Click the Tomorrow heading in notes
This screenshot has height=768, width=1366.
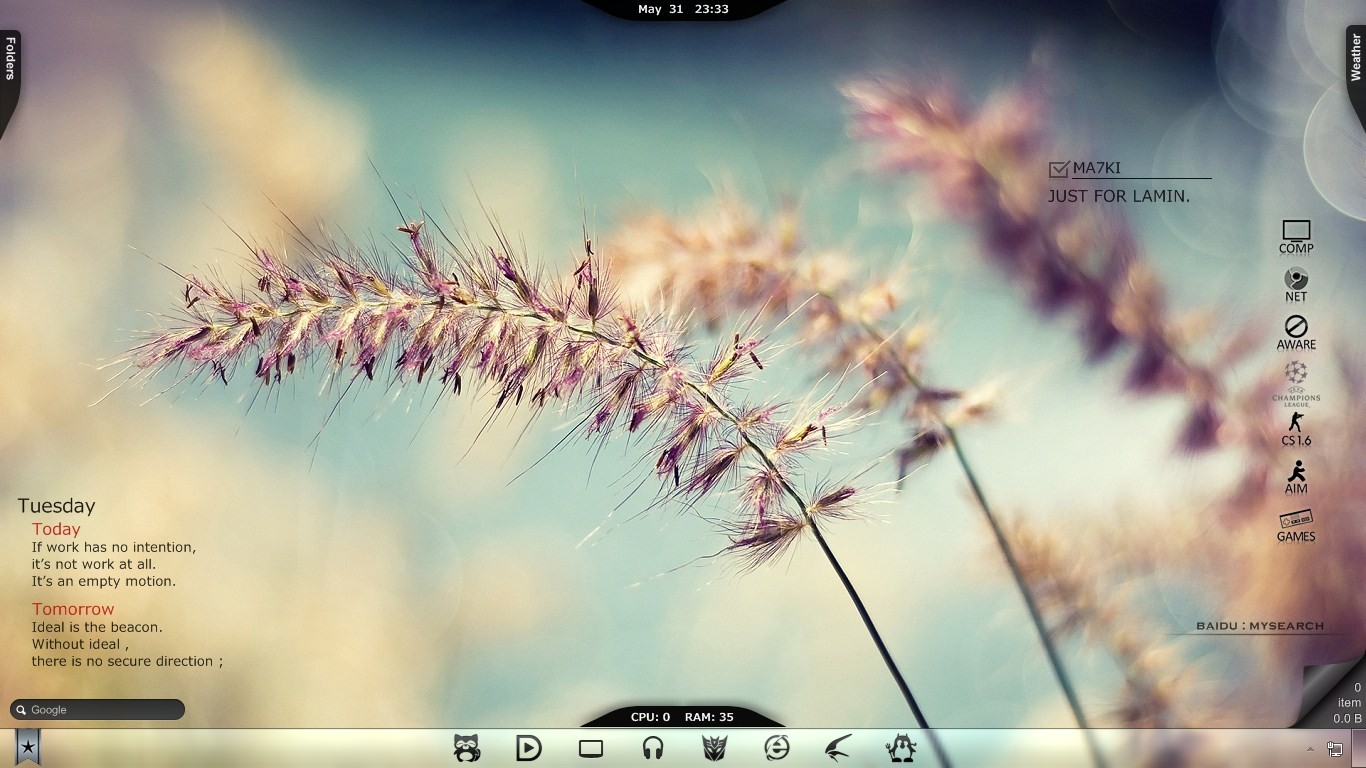[x=73, y=609]
